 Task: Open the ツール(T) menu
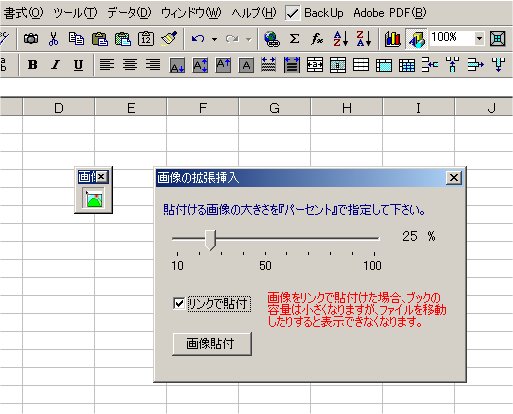click(x=75, y=13)
